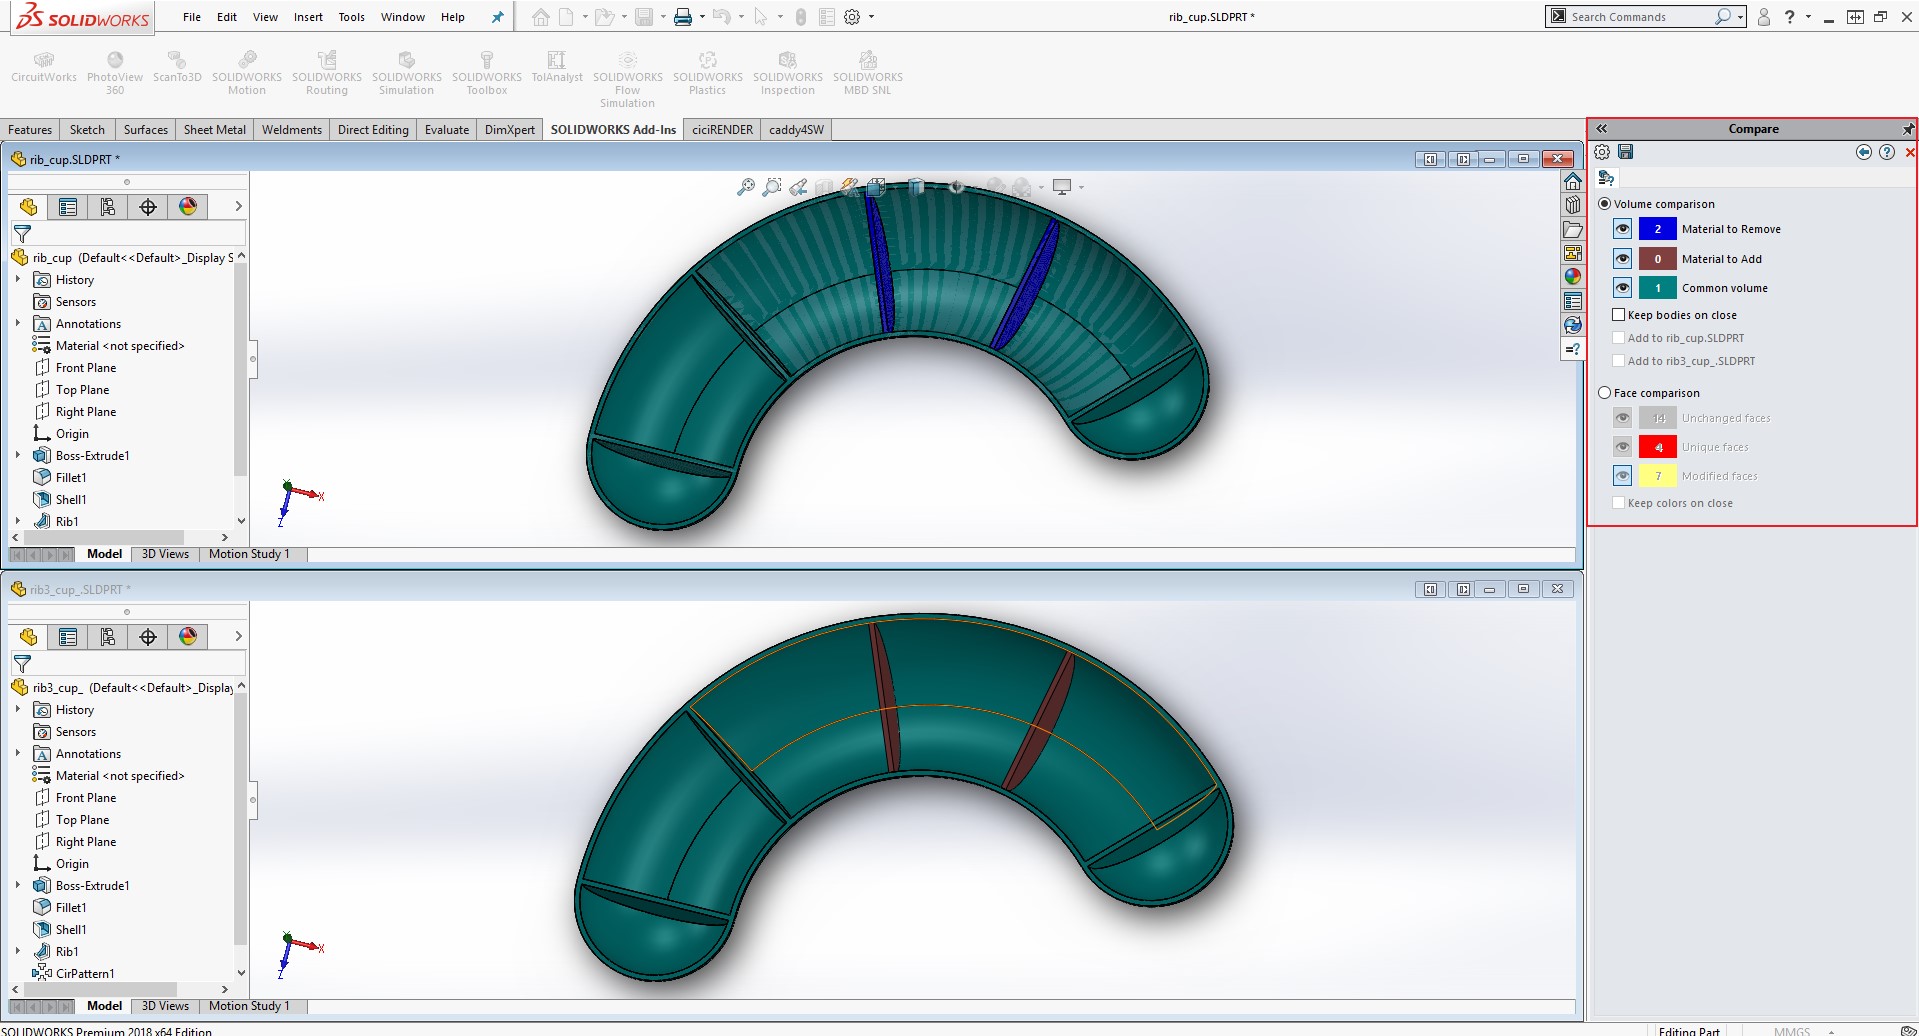Open Options gear in top toolbar
This screenshot has width=1919, height=1036.
(852, 17)
